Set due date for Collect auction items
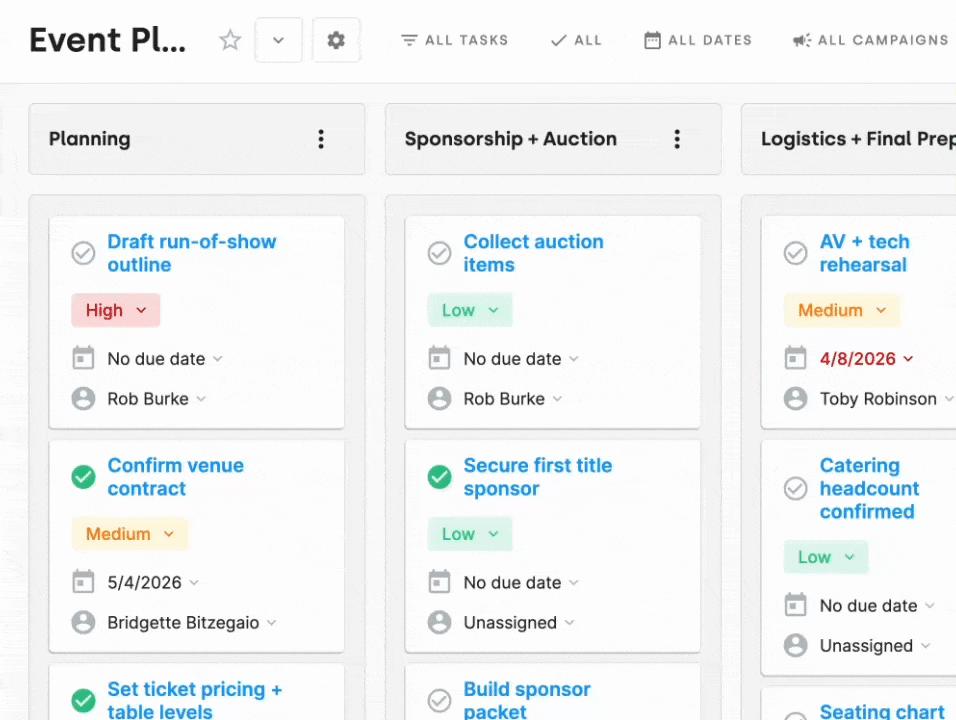 click(521, 359)
